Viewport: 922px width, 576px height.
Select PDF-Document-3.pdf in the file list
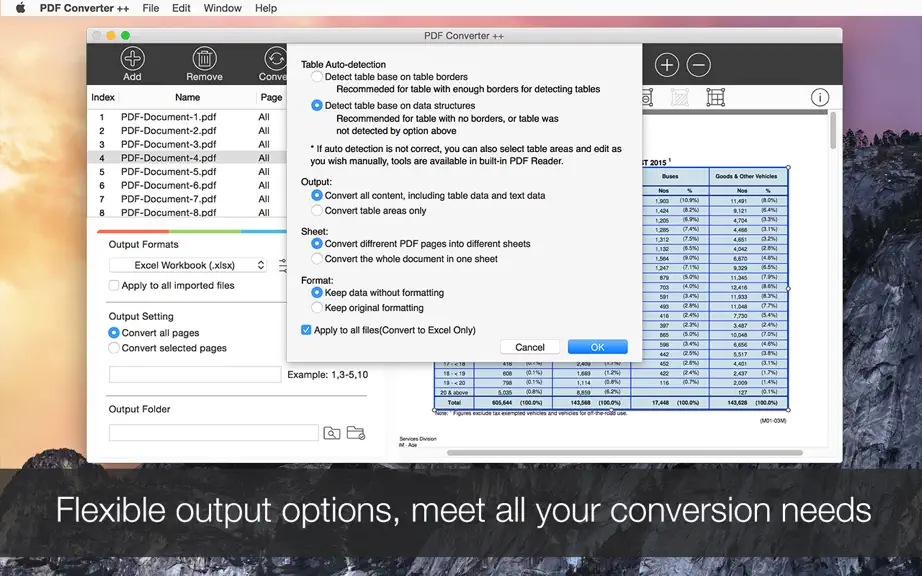click(168, 144)
